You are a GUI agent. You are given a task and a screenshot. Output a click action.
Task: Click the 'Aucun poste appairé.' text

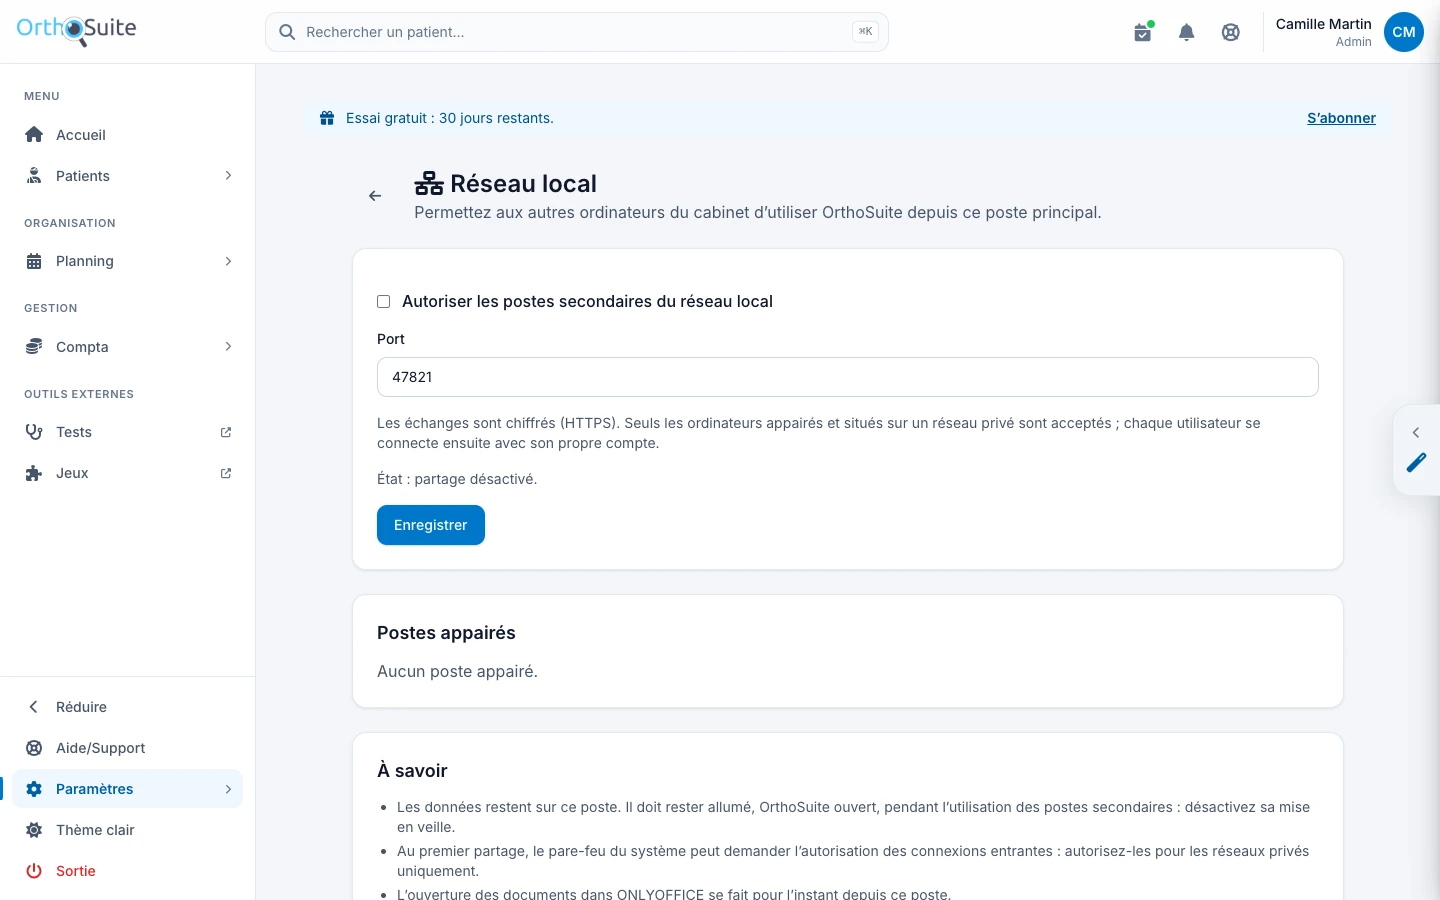pyautogui.click(x=457, y=672)
